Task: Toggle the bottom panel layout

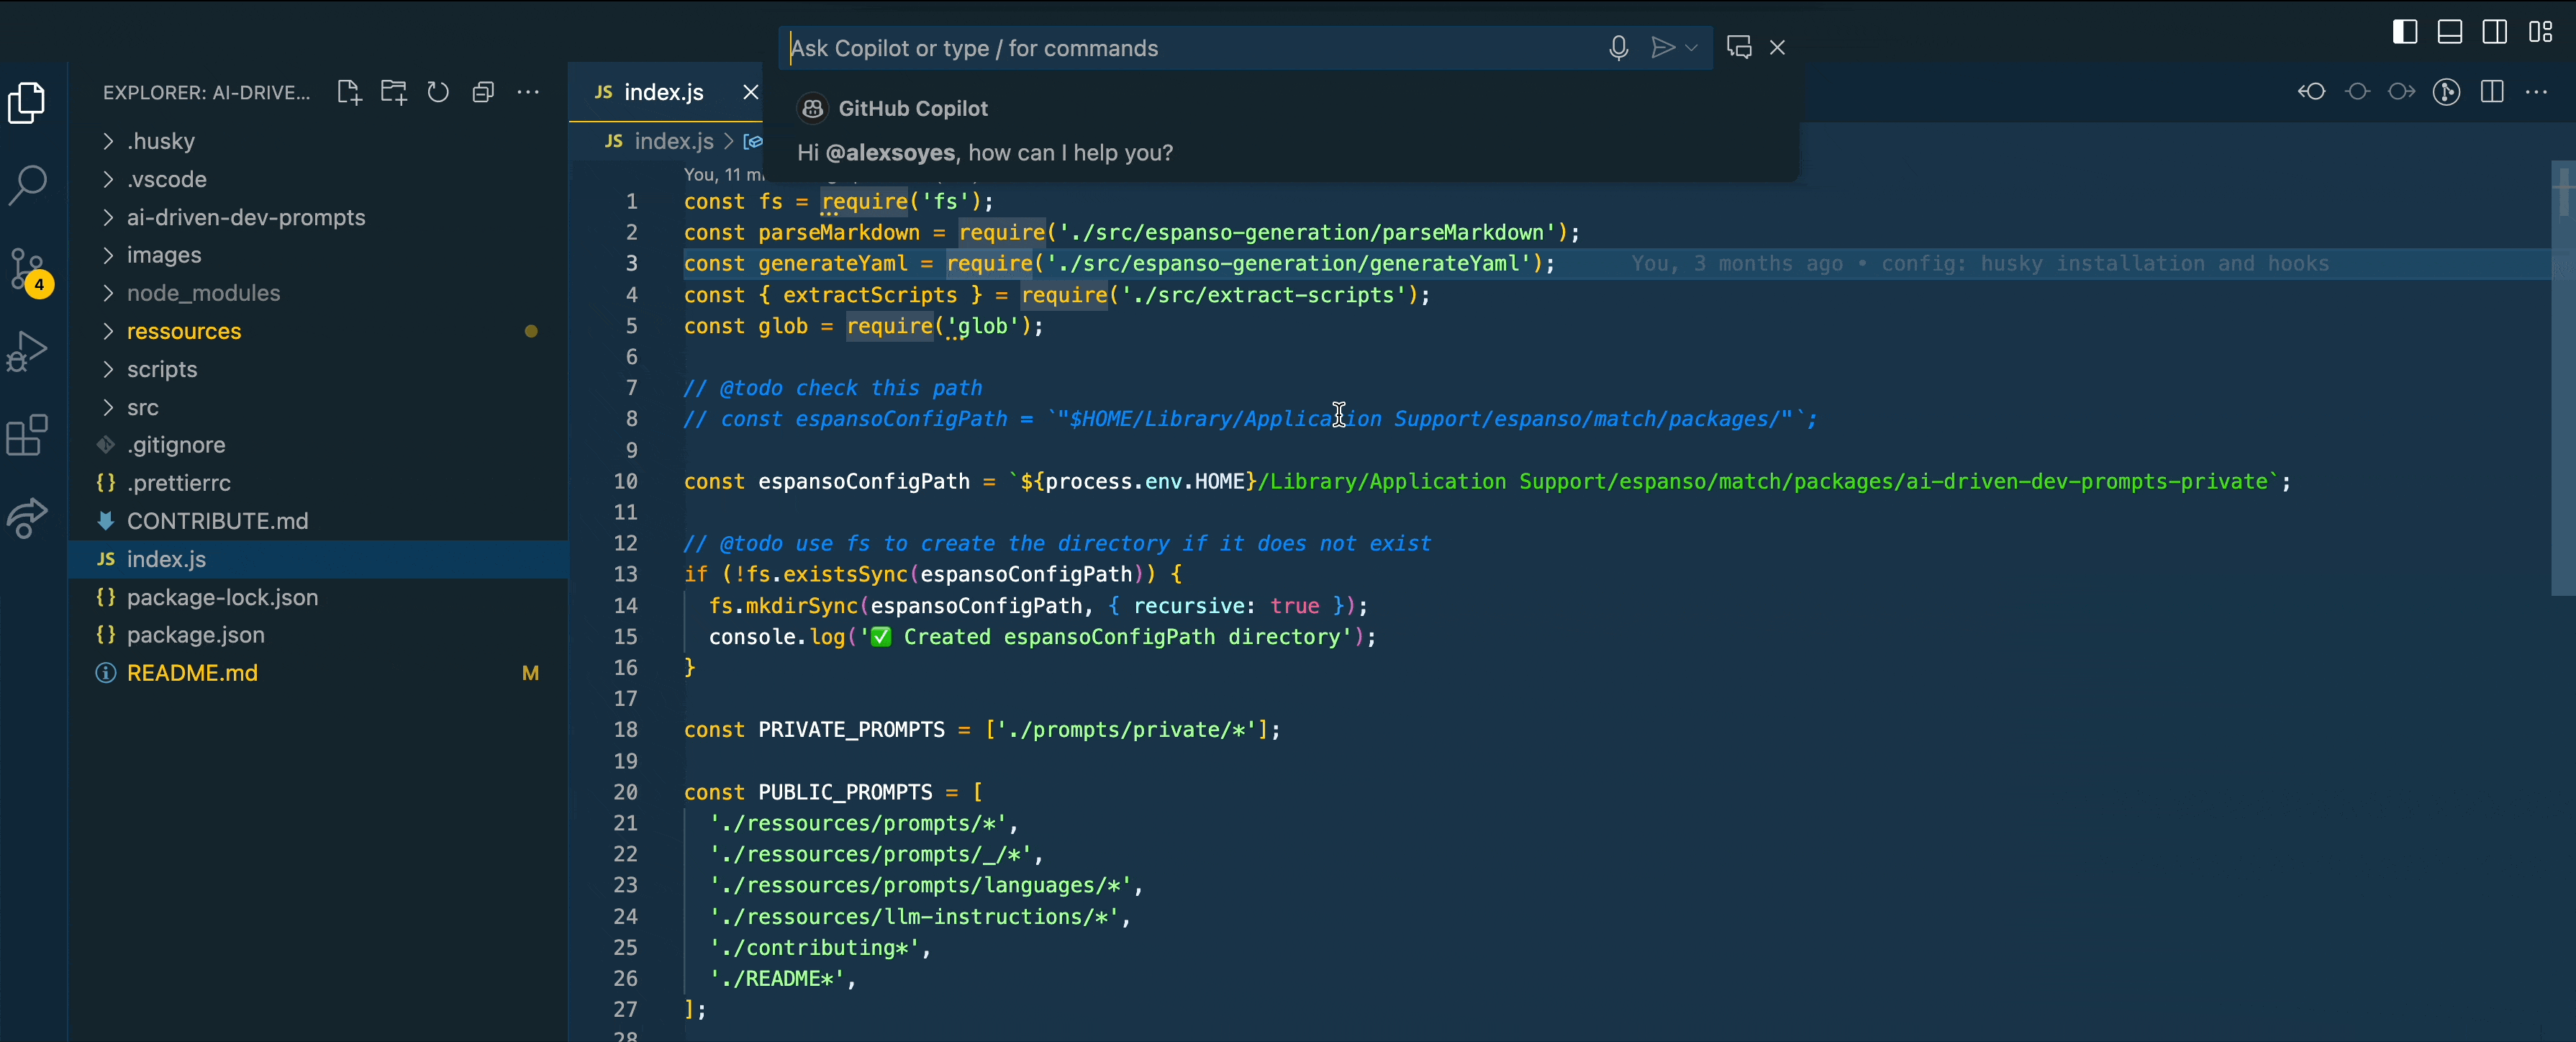Action: (x=2450, y=32)
